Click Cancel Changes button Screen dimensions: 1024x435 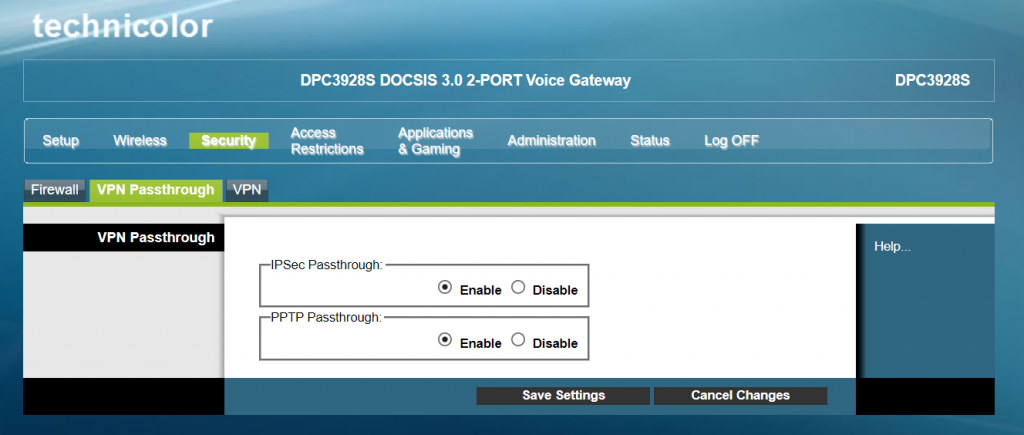pos(741,396)
